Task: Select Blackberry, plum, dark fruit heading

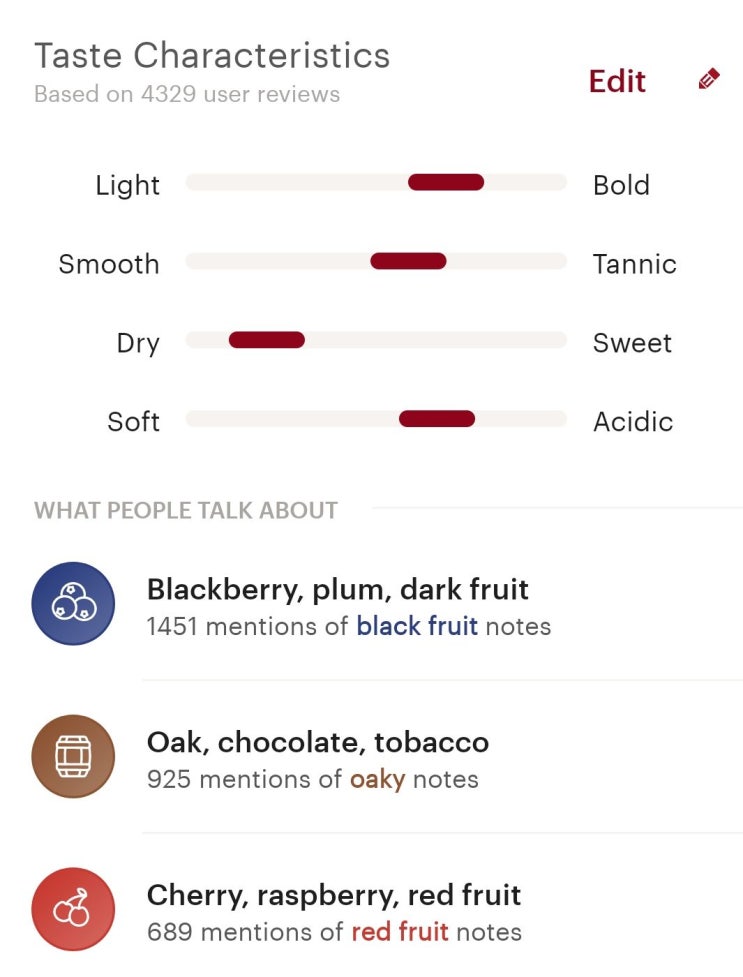Action: click(x=338, y=589)
